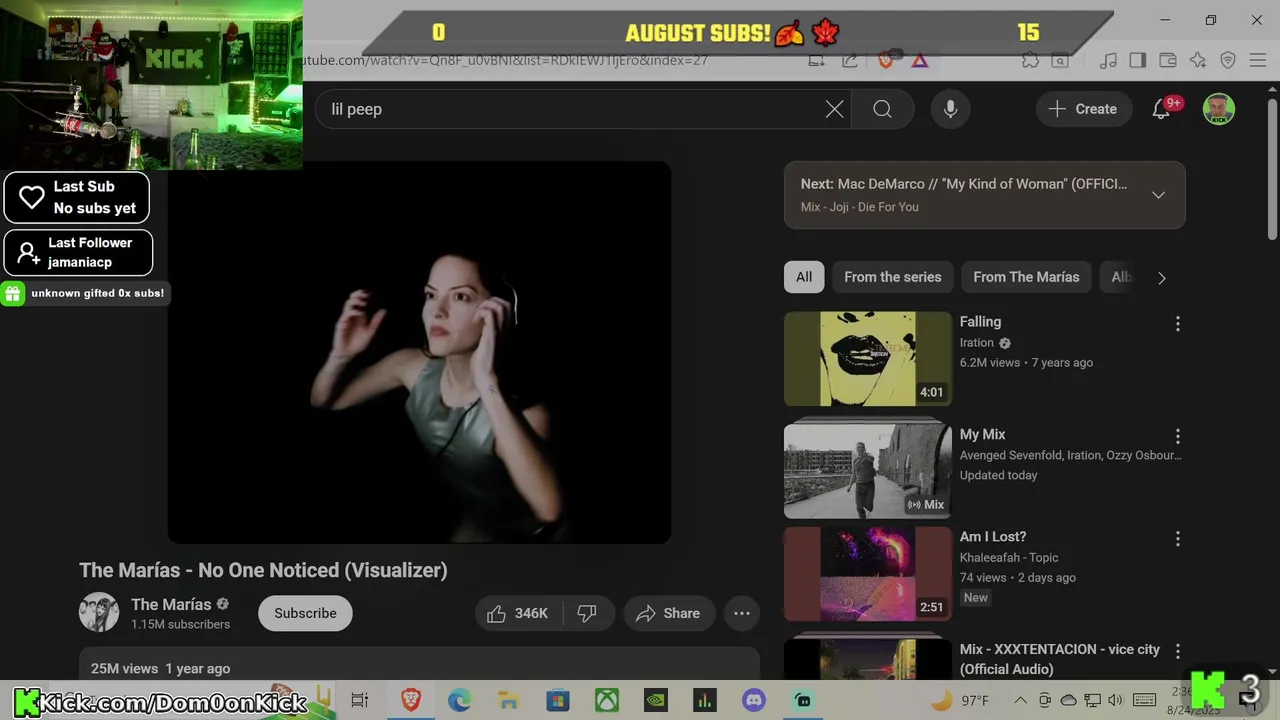Open options menu for 'Falling' video
The width and height of the screenshot is (1280, 720).
pos(1177,324)
